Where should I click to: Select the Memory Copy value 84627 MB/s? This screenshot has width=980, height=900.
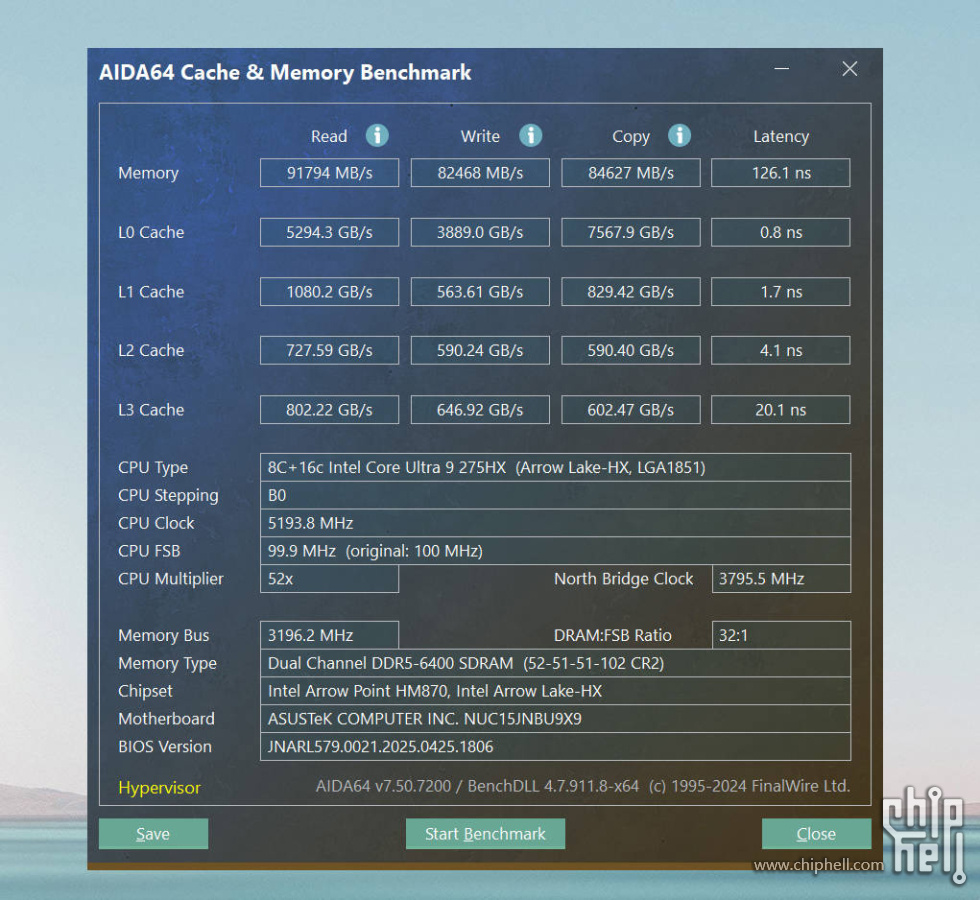point(631,172)
